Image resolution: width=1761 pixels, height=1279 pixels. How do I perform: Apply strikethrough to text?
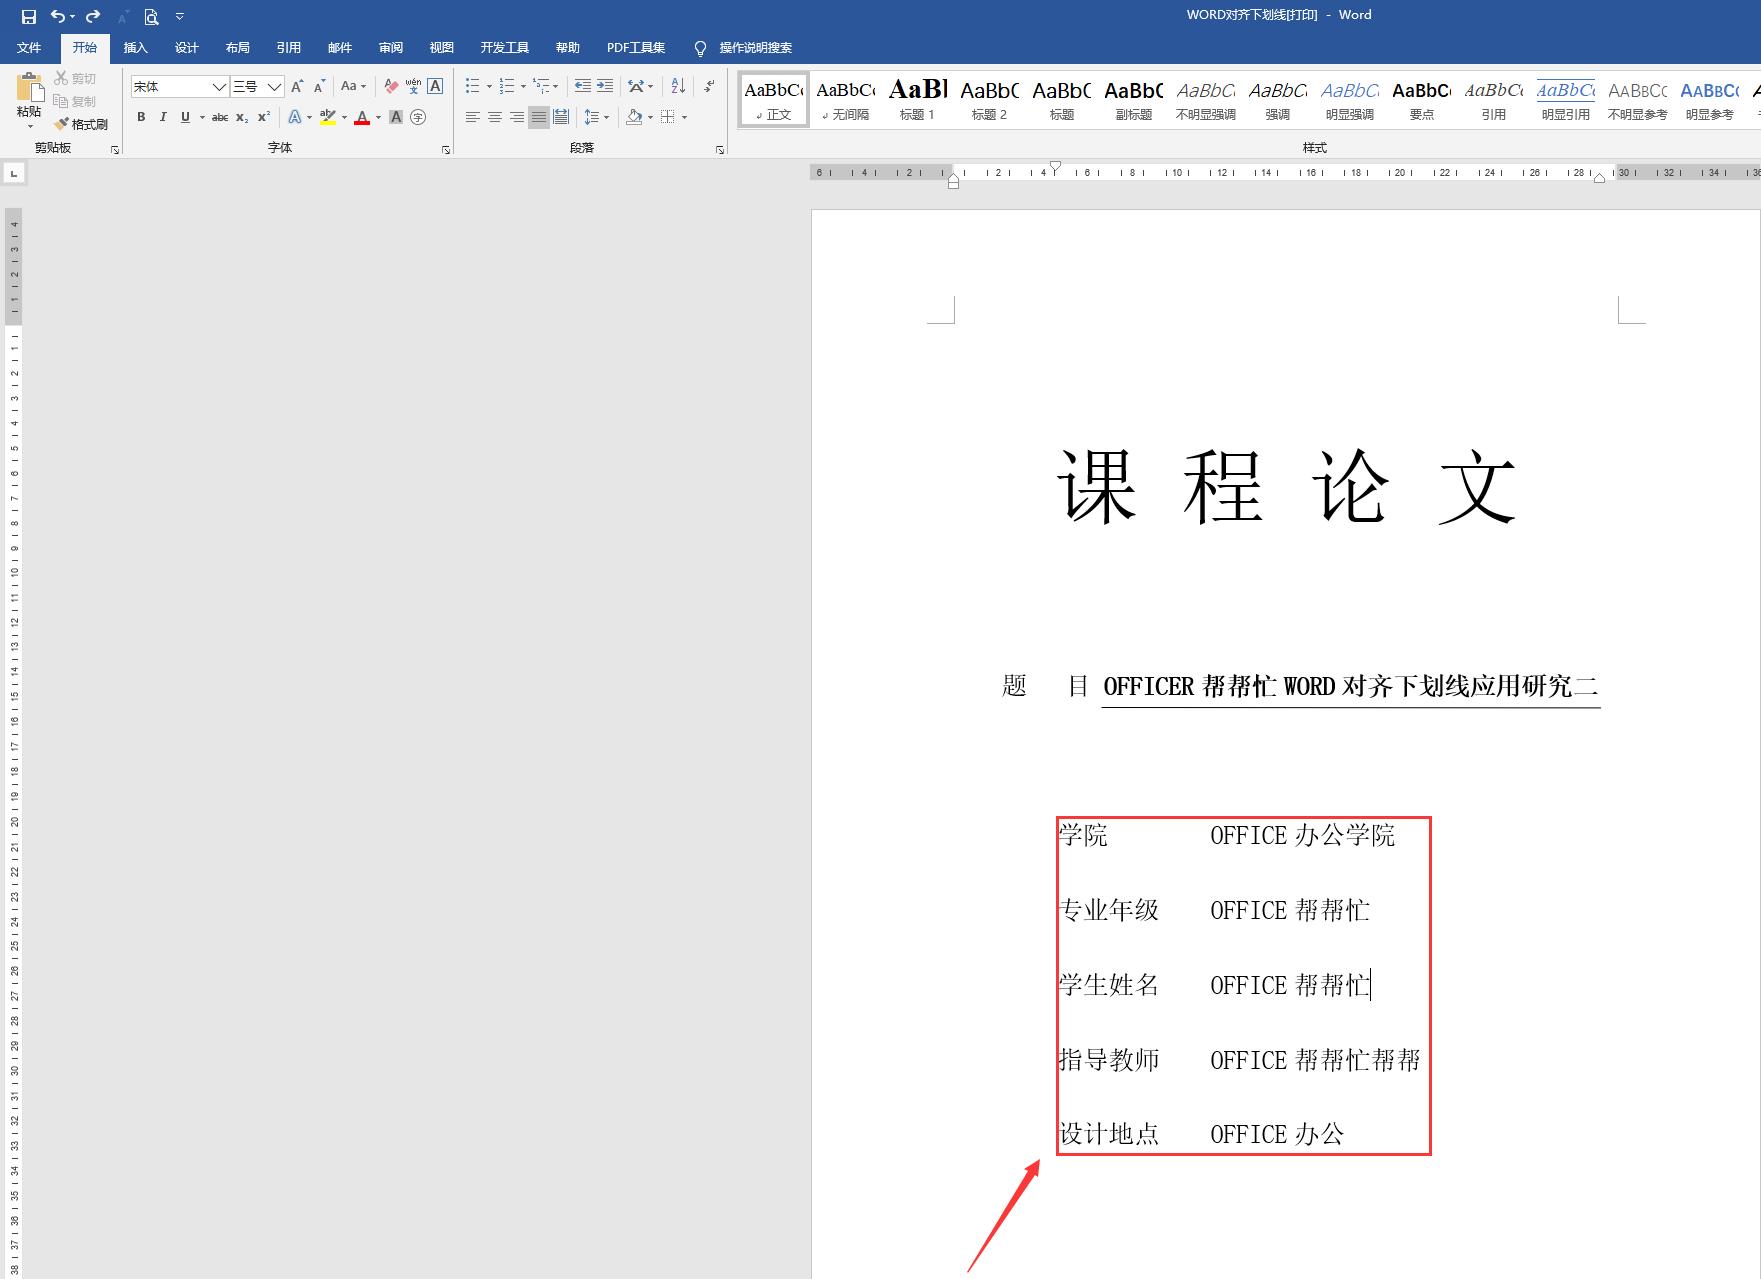(x=219, y=117)
